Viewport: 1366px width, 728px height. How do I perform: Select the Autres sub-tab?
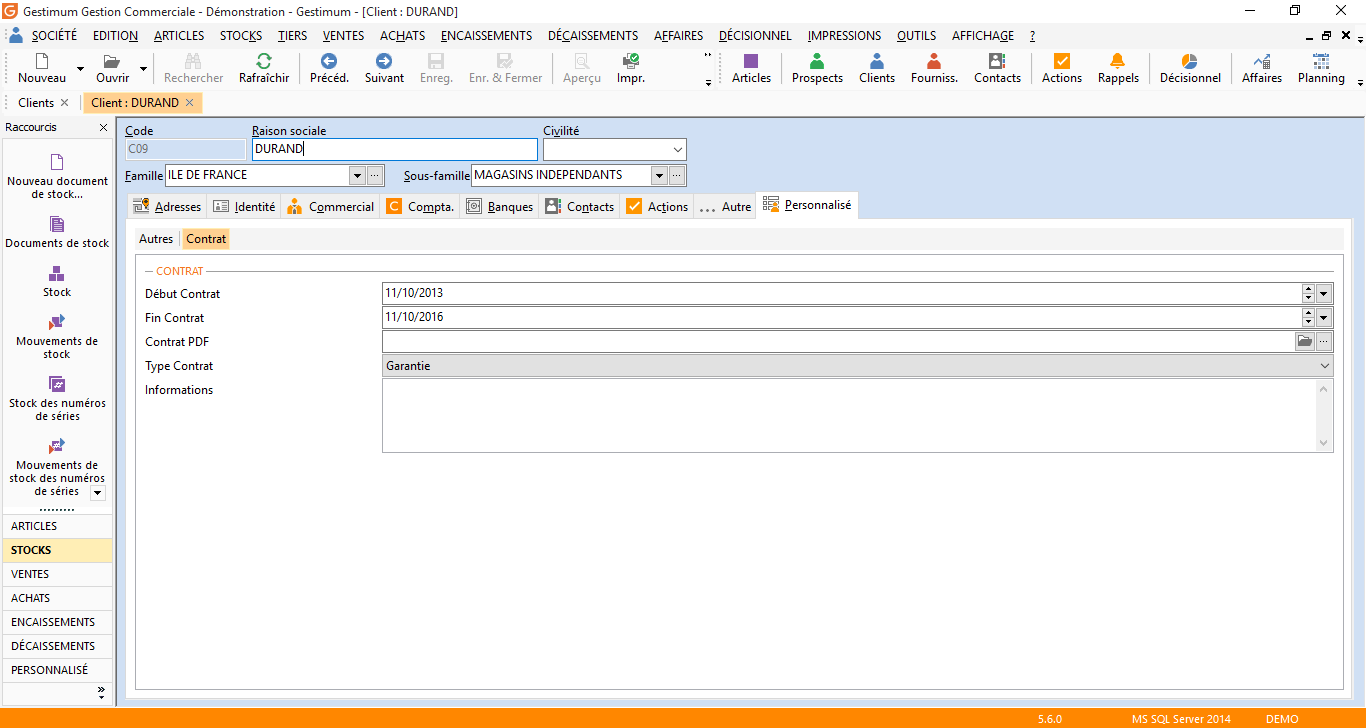[156, 239]
